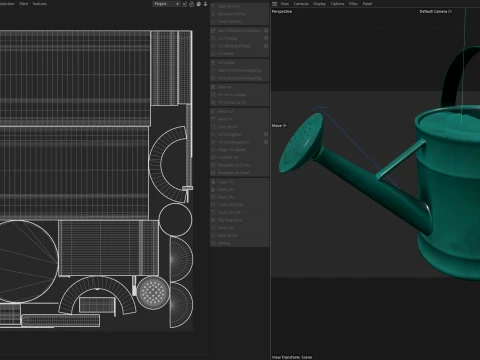Select the sprinkler head UV island with dots

coord(153,293)
